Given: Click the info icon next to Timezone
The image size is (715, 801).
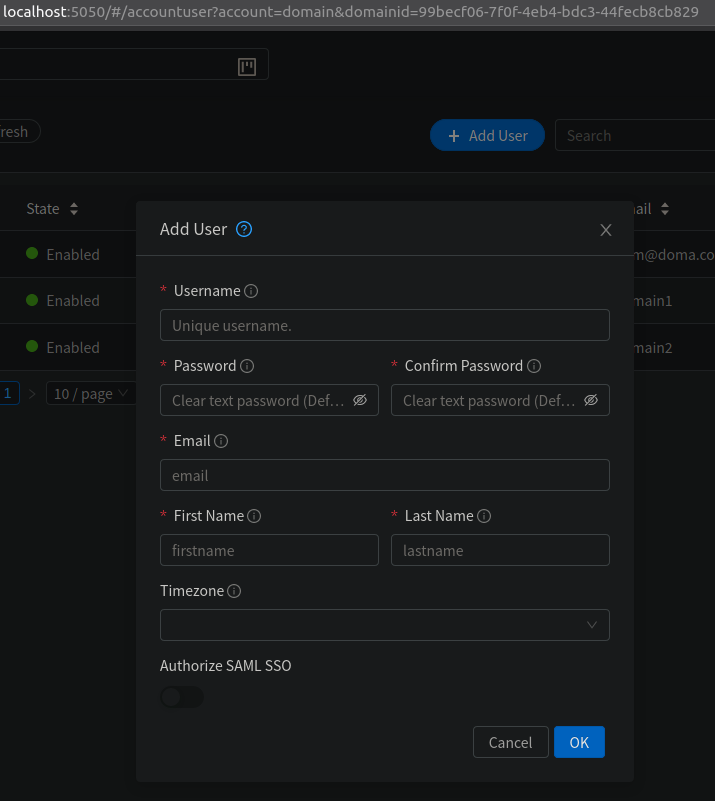Looking at the screenshot, I should coord(234,590).
